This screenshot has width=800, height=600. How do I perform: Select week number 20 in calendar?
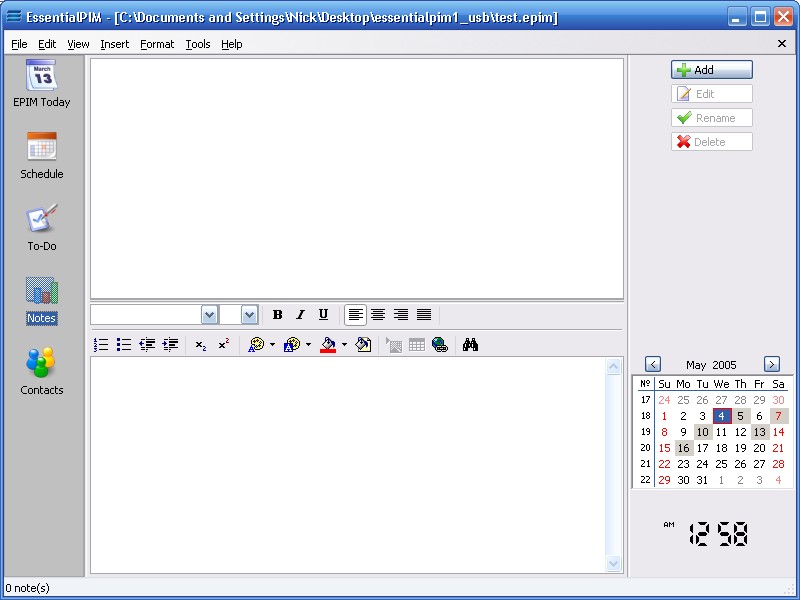coord(645,448)
